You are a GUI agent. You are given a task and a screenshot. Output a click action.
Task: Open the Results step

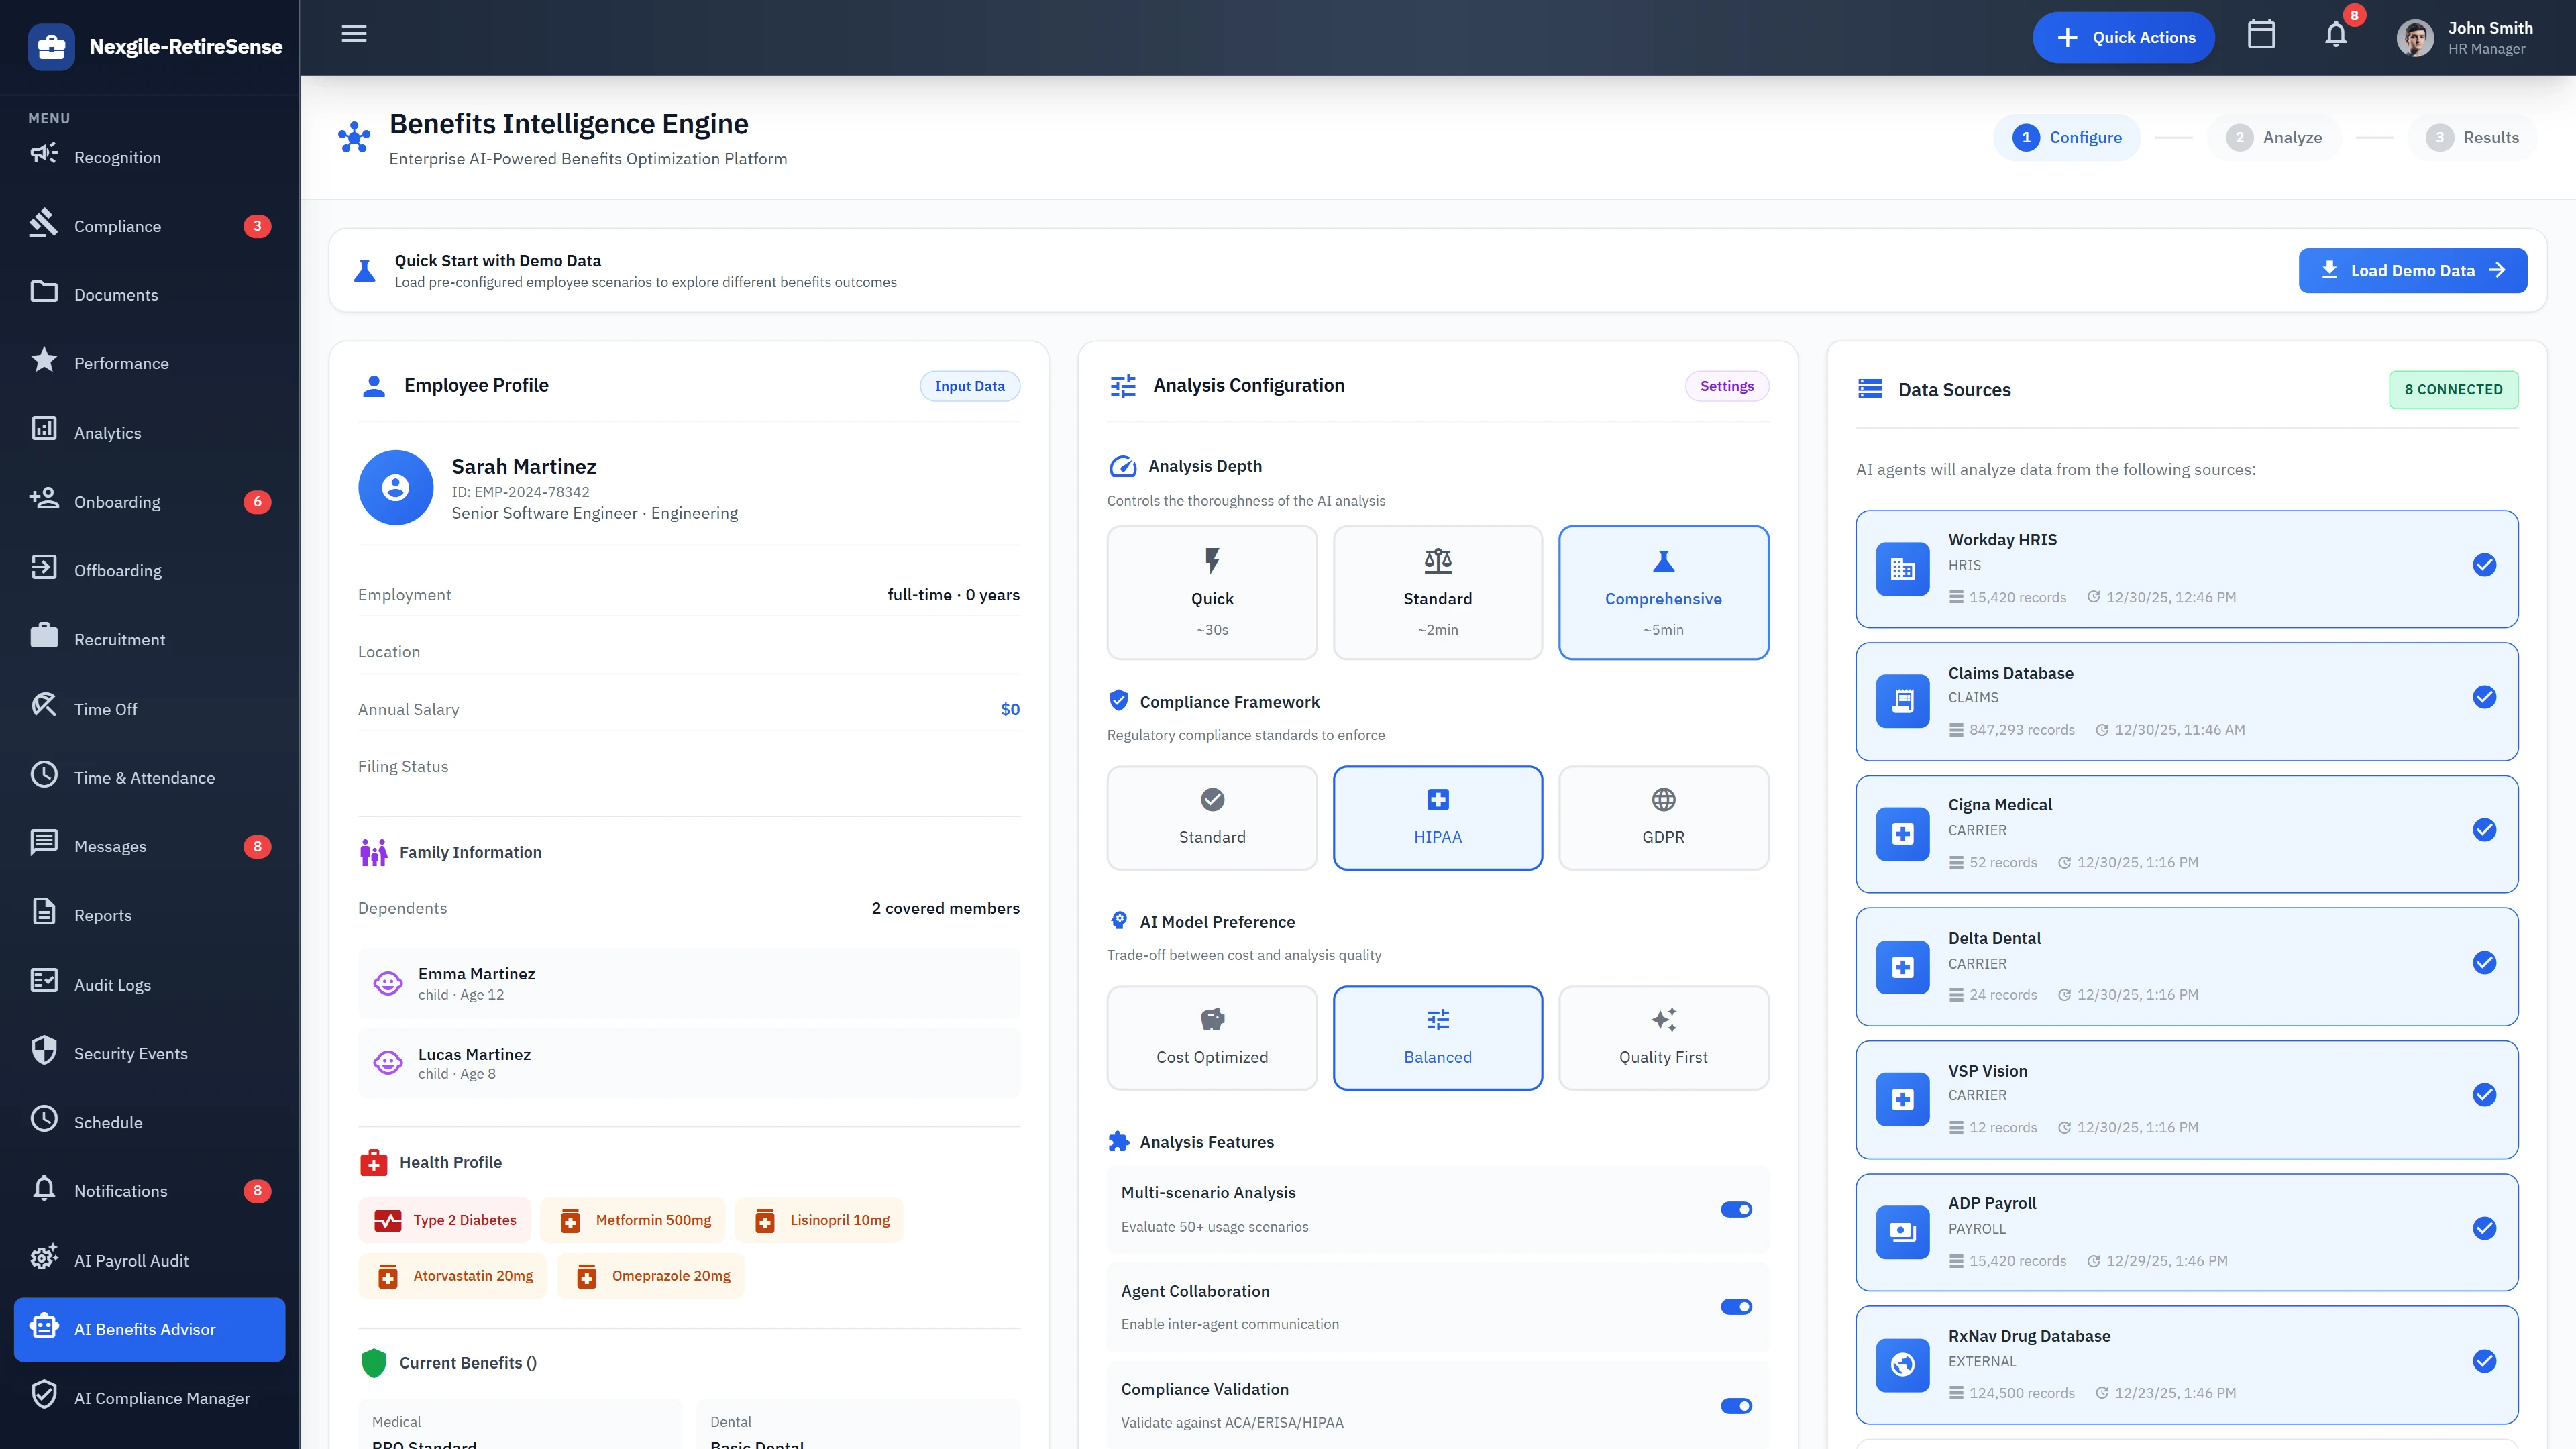point(2473,137)
